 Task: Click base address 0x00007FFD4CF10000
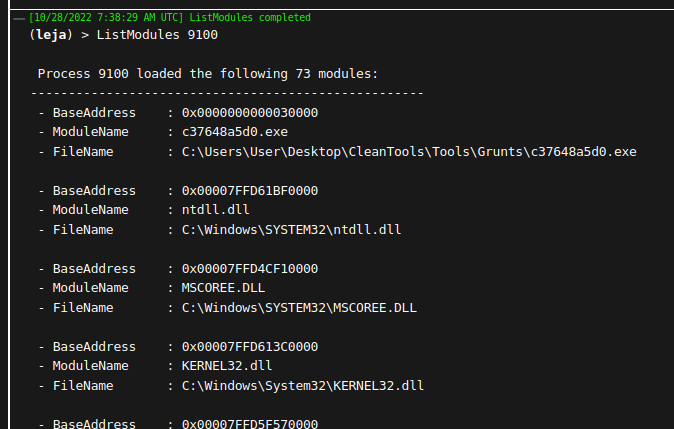(250, 269)
